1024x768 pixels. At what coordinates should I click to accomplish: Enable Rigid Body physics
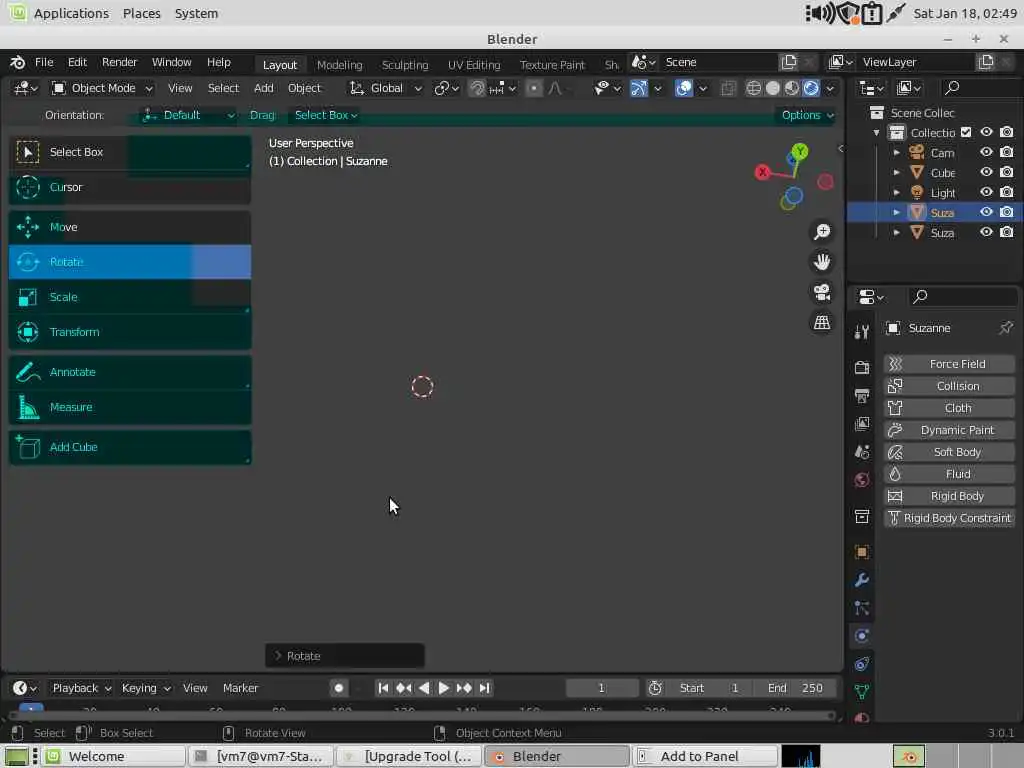pyautogui.click(x=949, y=496)
